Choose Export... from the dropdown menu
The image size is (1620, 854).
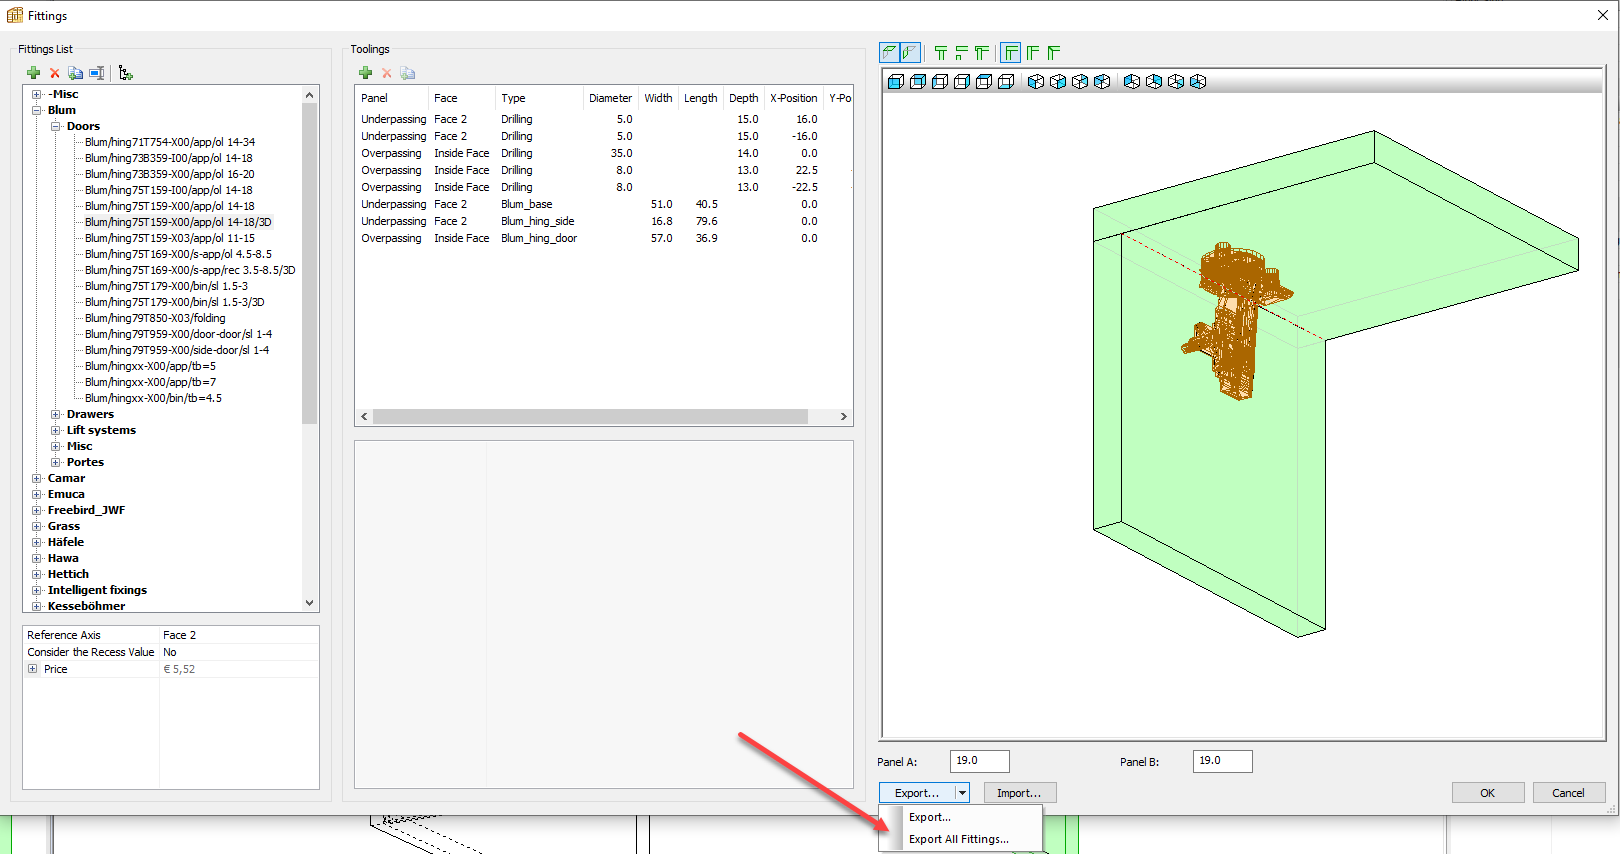coord(930,817)
